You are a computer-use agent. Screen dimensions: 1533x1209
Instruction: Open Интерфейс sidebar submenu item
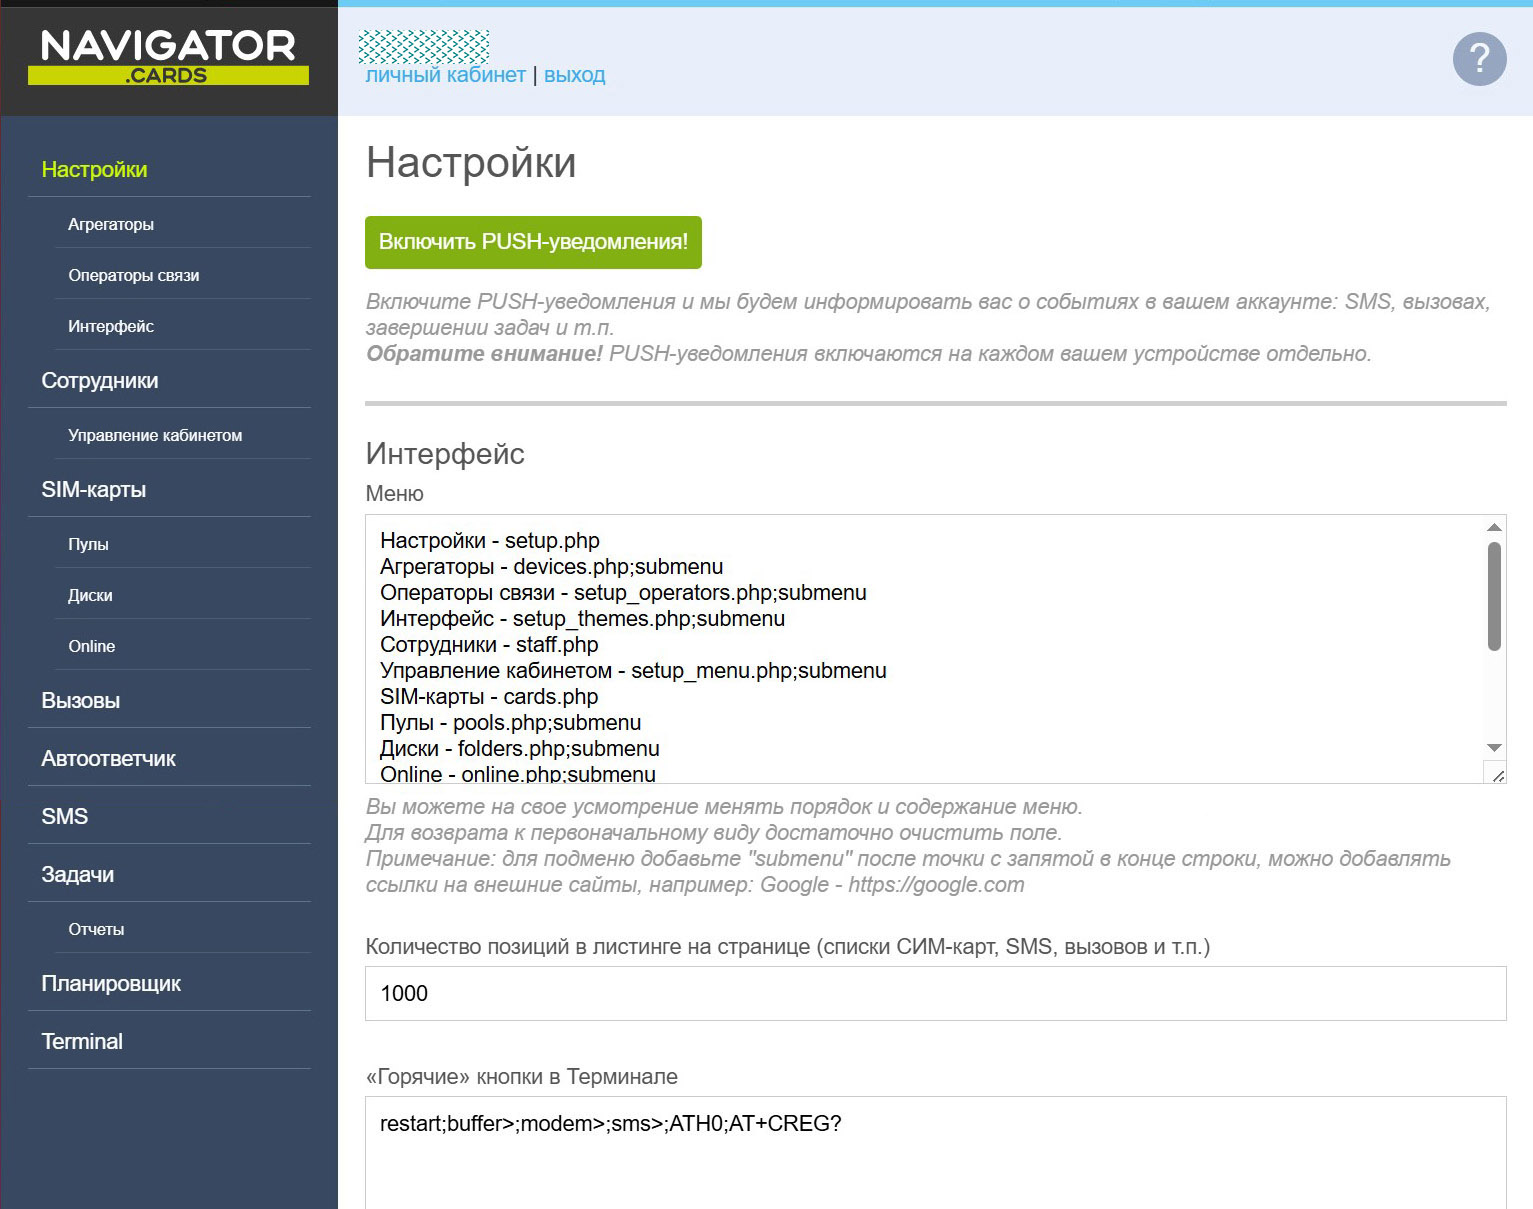pos(111,327)
